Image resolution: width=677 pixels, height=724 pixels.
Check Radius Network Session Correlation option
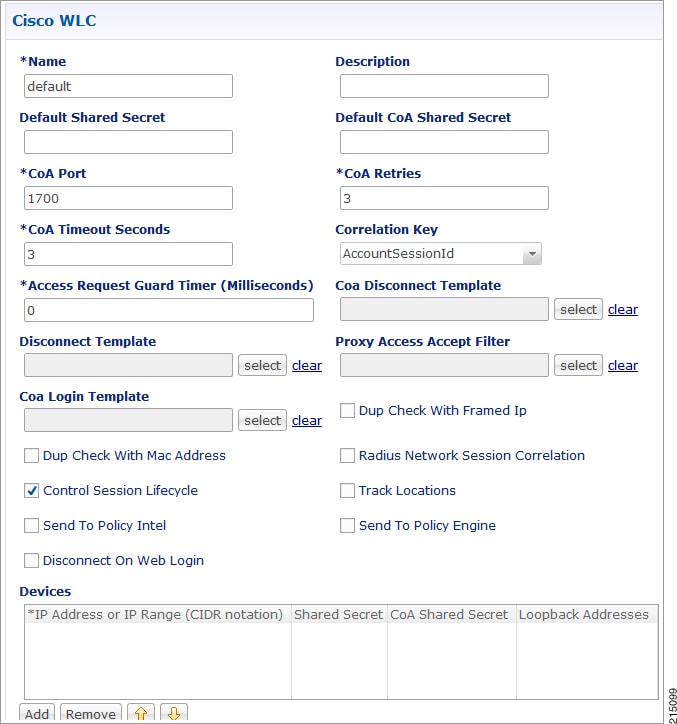[x=347, y=455]
